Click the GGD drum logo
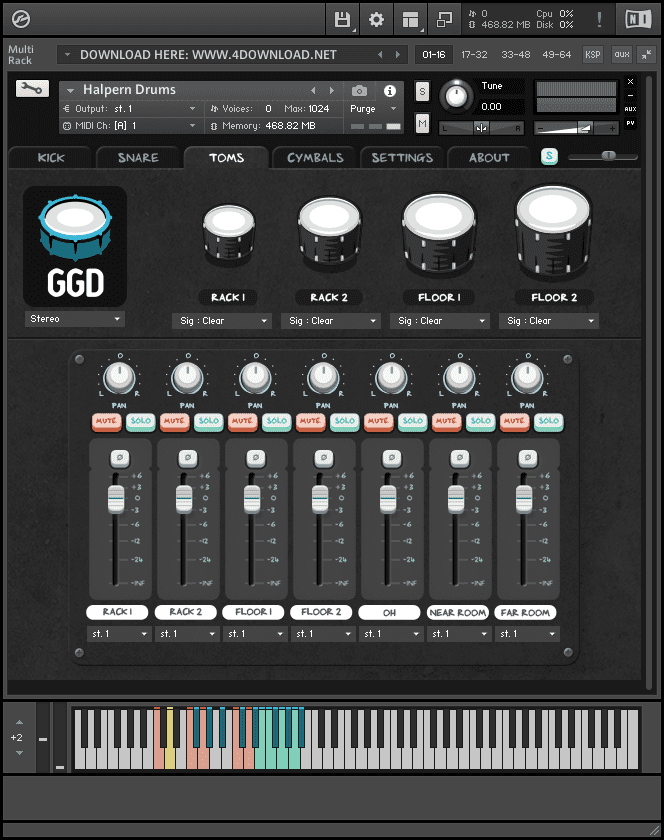Screen dimensions: 664x840 (x=75, y=246)
